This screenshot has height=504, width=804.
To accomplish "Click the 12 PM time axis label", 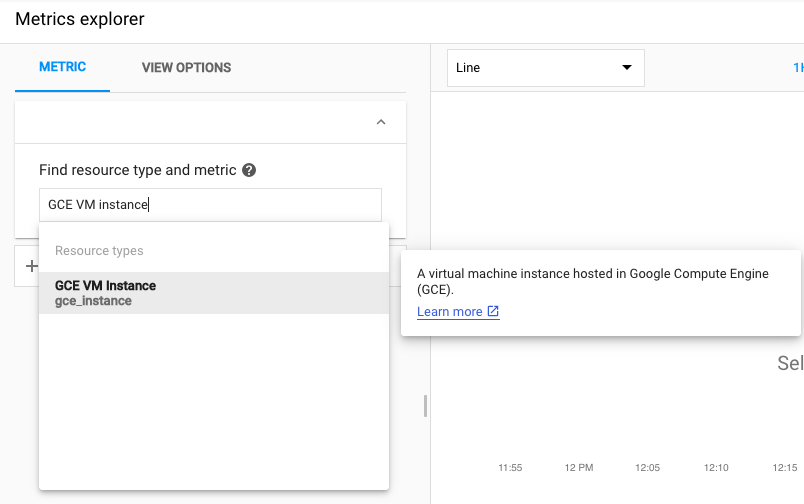I will tap(579, 468).
